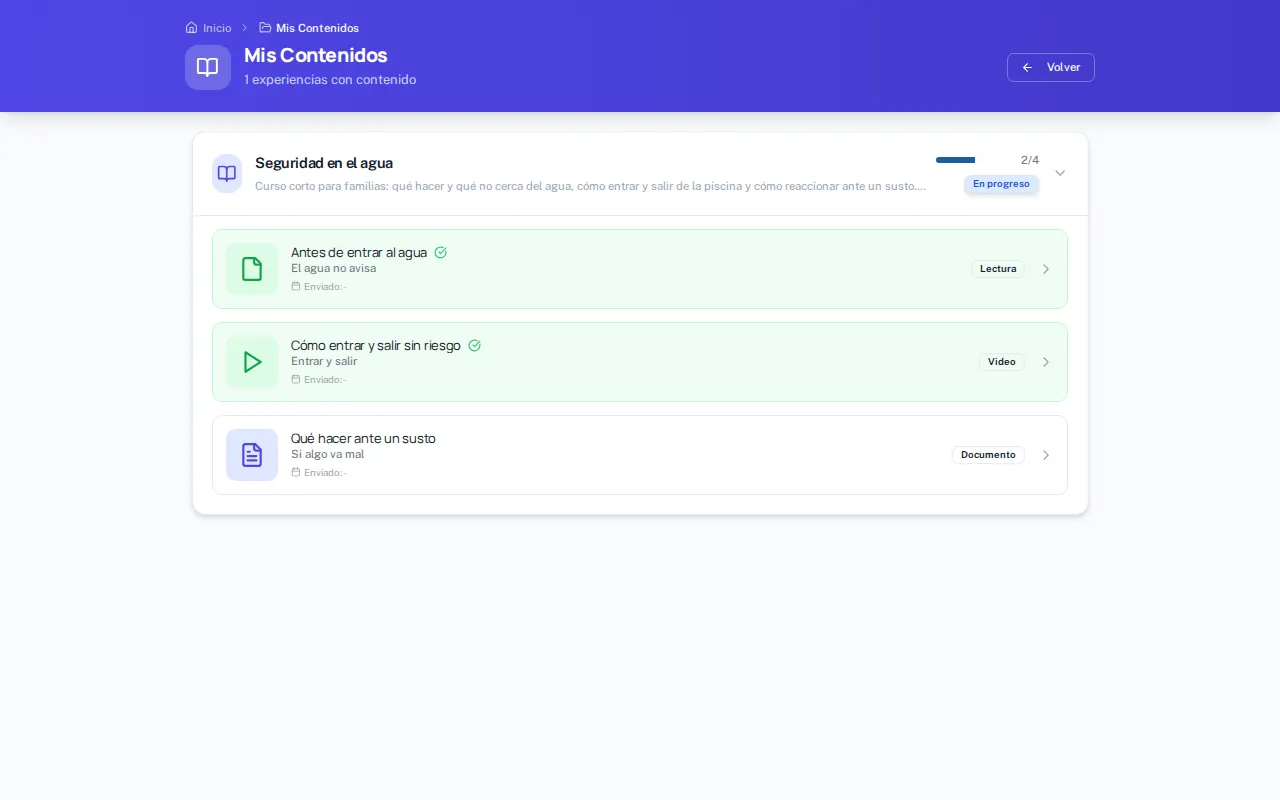Click the calendar icon under Si algo va mal
1280x800 pixels.
pyautogui.click(x=296, y=472)
